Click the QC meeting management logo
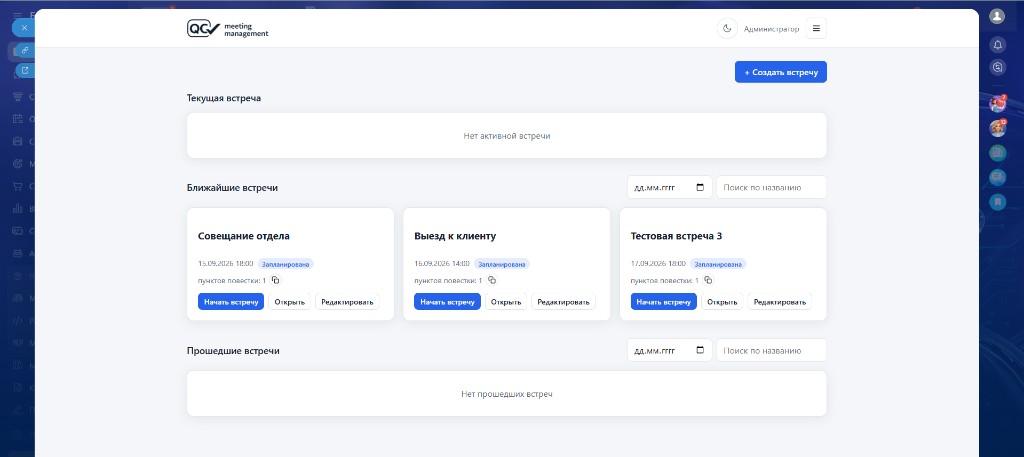 227,29
